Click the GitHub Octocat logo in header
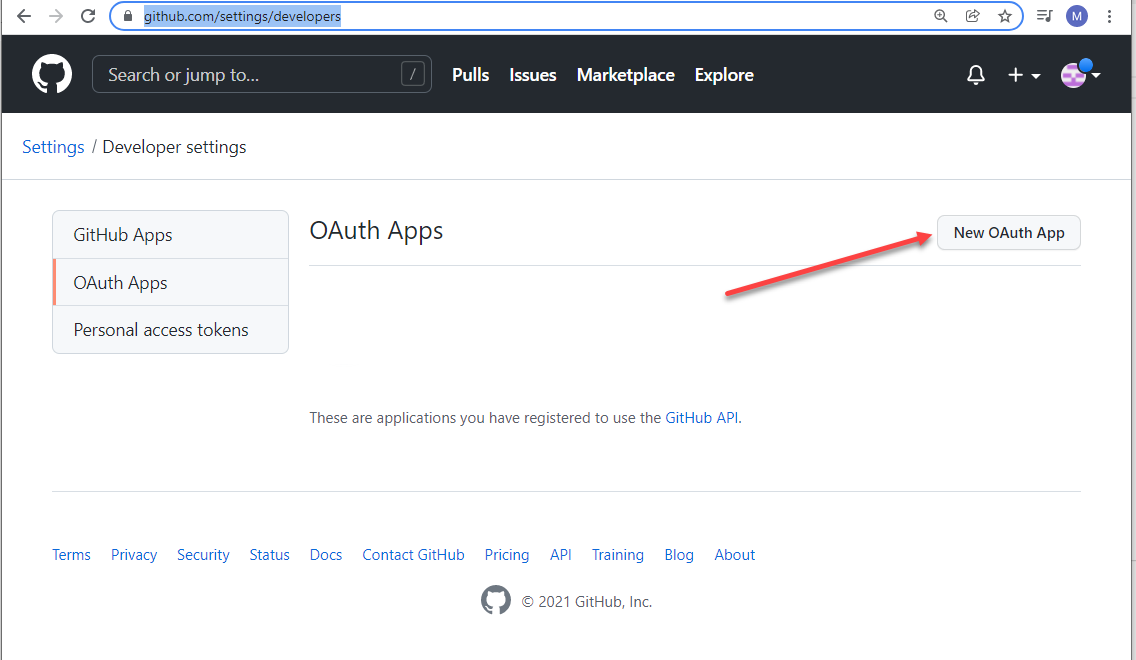The height and width of the screenshot is (660, 1136). pyautogui.click(x=52, y=75)
